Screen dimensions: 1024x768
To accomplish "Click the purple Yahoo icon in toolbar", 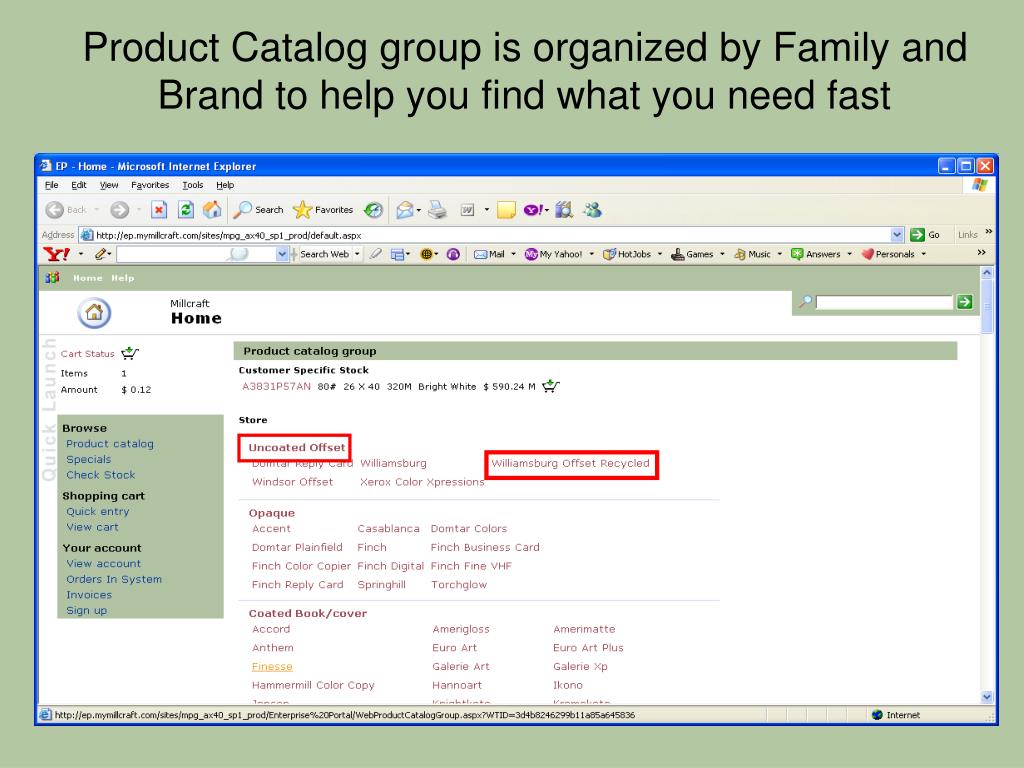I will [x=533, y=210].
